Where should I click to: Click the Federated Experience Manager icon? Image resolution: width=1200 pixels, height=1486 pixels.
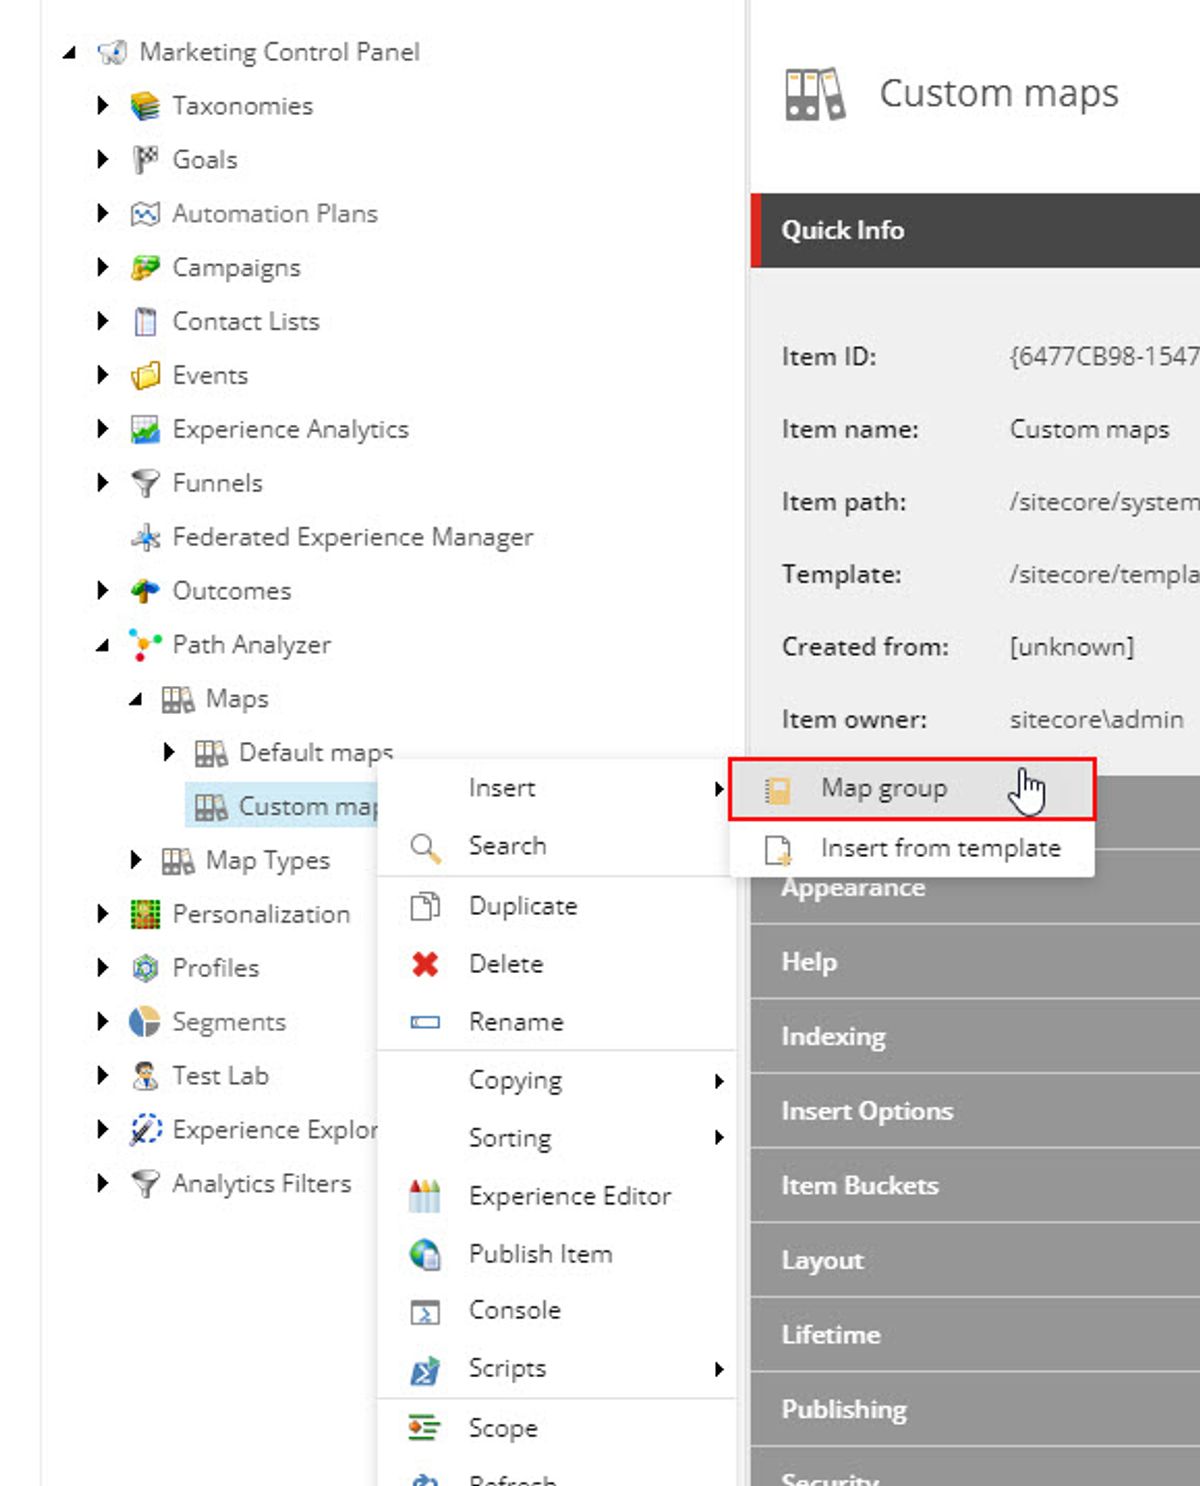(145, 538)
